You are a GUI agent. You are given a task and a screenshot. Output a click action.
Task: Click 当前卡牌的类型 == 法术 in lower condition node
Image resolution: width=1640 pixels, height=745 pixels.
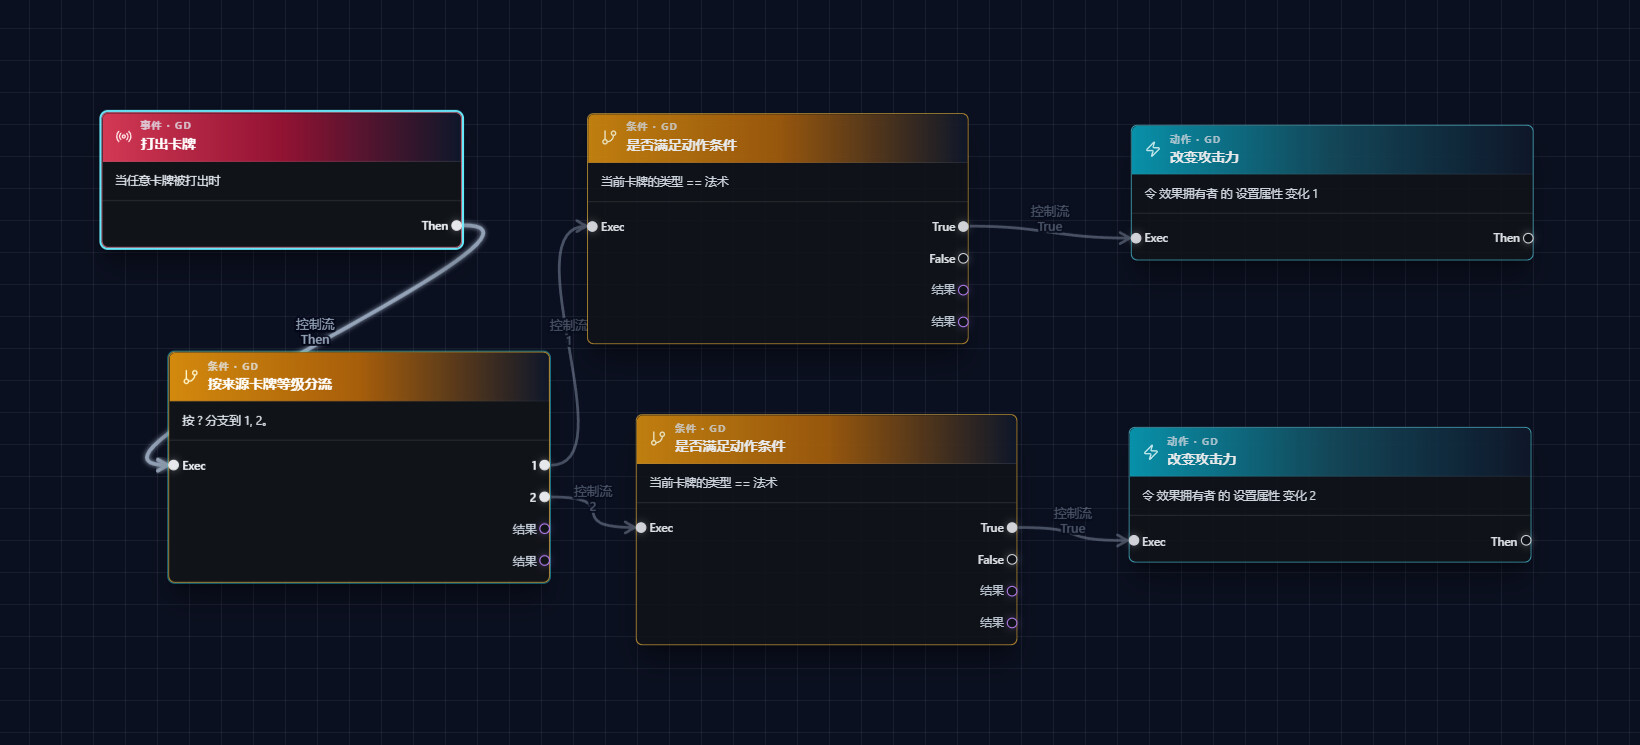click(x=713, y=483)
